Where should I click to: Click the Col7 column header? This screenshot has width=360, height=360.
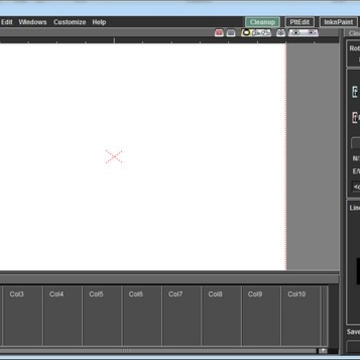click(175, 294)
